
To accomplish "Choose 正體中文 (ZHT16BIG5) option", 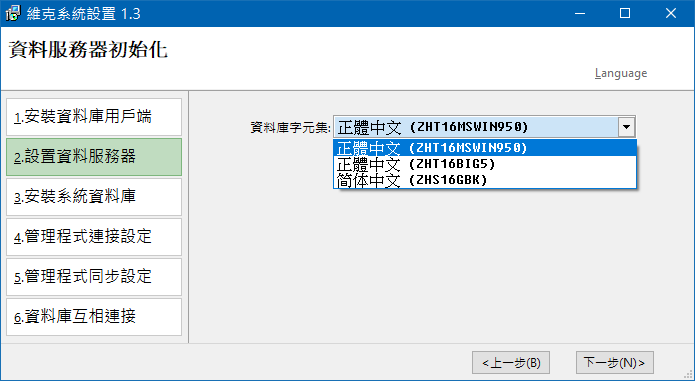I will [485, 164].
